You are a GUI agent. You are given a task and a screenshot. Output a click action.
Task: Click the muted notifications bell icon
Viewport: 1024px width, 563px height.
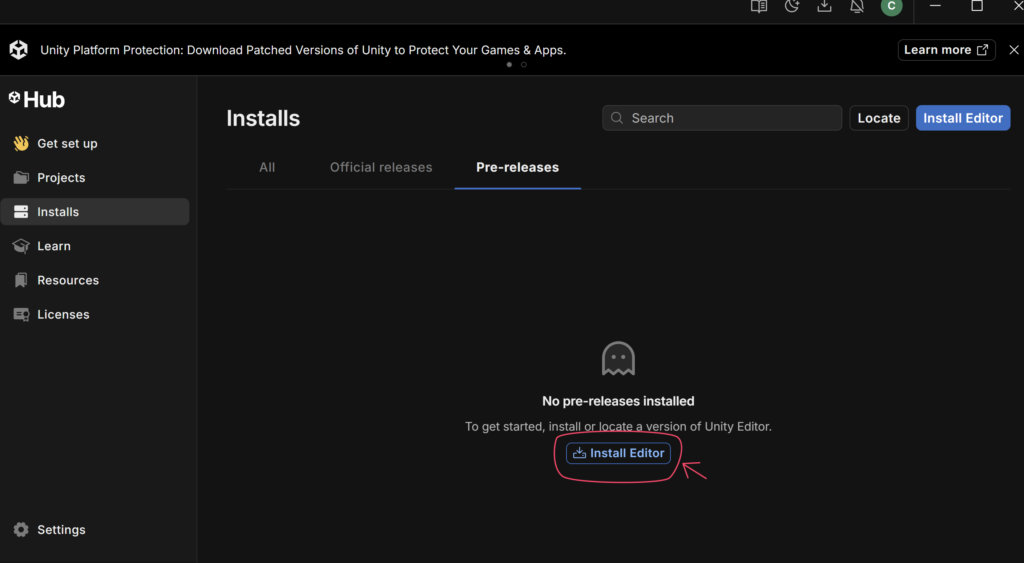click(x=857, y=7)
